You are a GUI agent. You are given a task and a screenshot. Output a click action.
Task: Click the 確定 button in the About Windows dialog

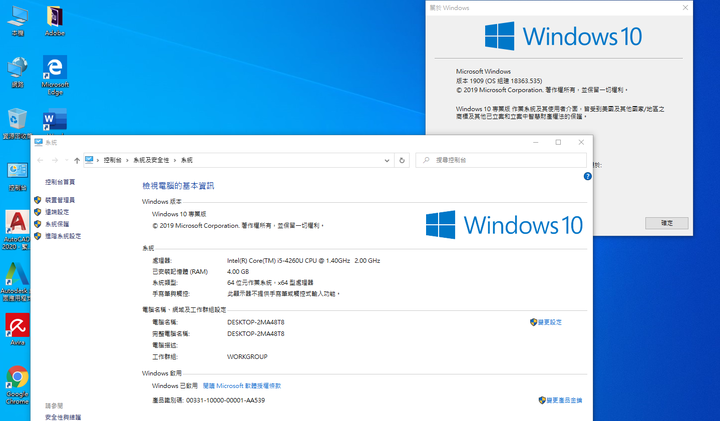coord(667,223)
